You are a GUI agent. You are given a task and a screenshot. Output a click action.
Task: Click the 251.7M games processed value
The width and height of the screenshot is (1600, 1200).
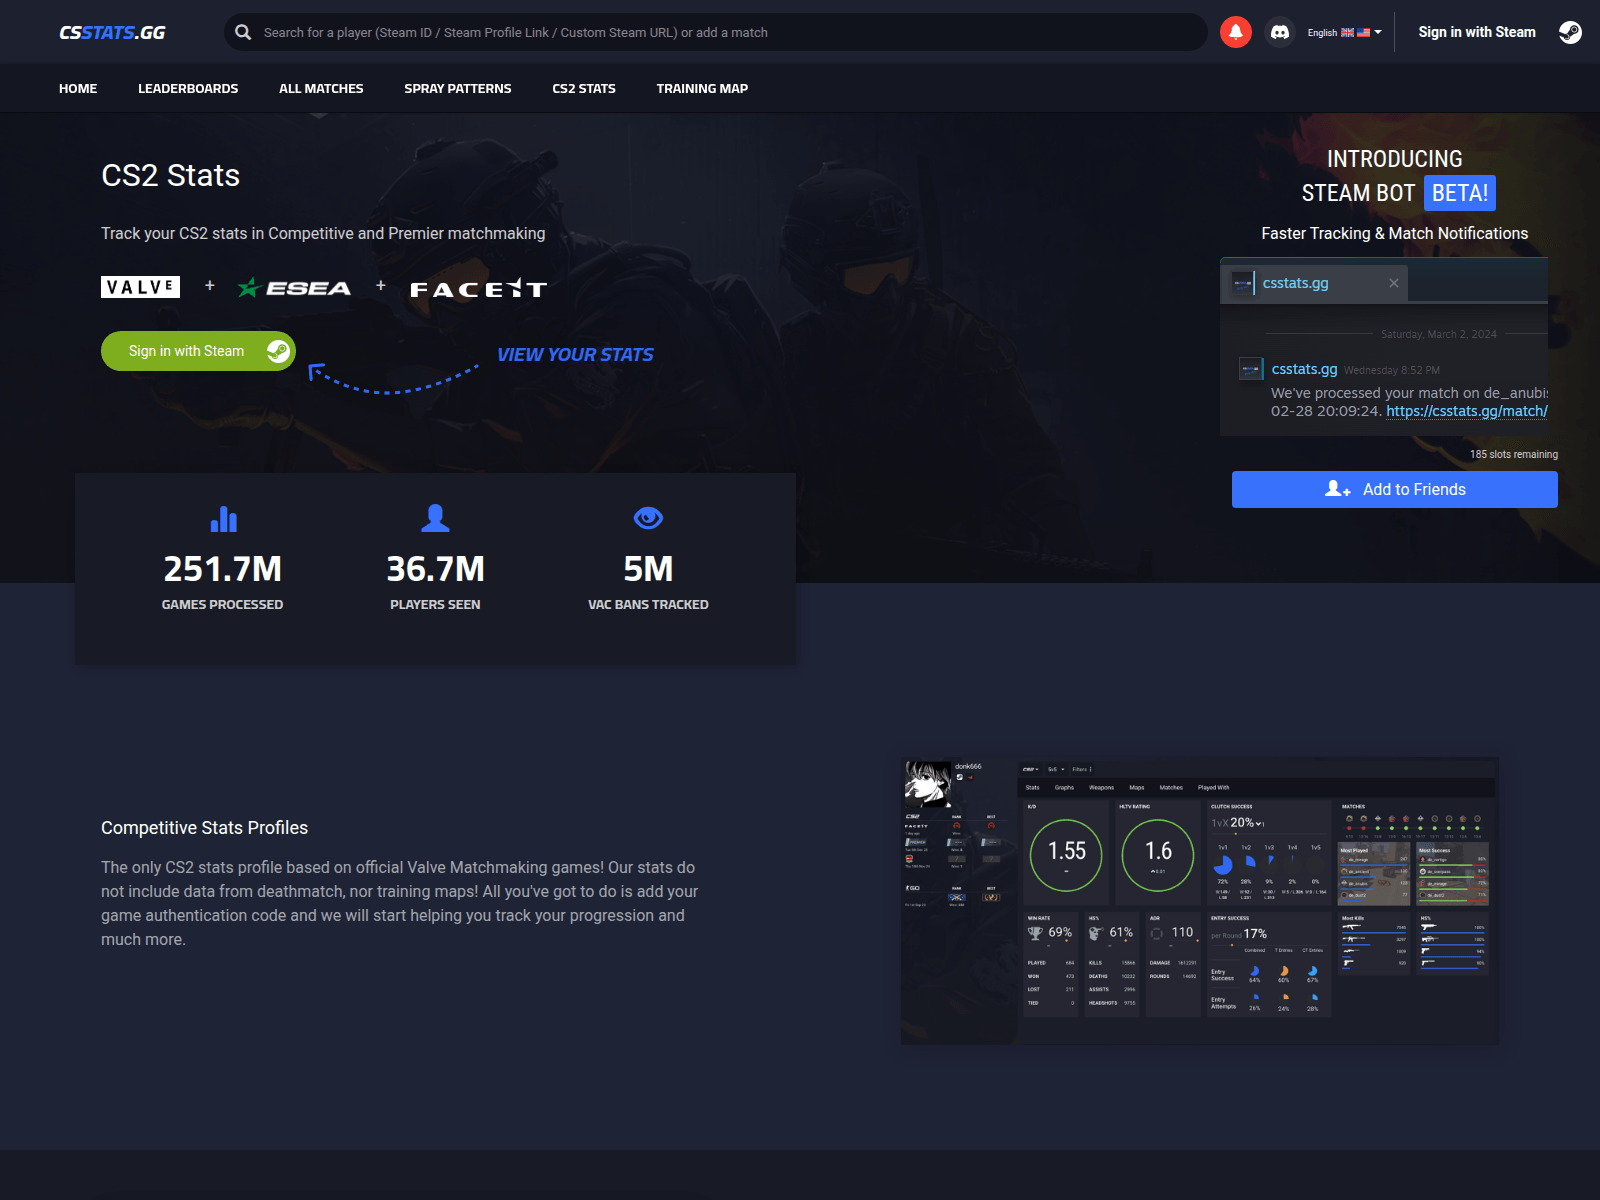click(x=223, y=569)
